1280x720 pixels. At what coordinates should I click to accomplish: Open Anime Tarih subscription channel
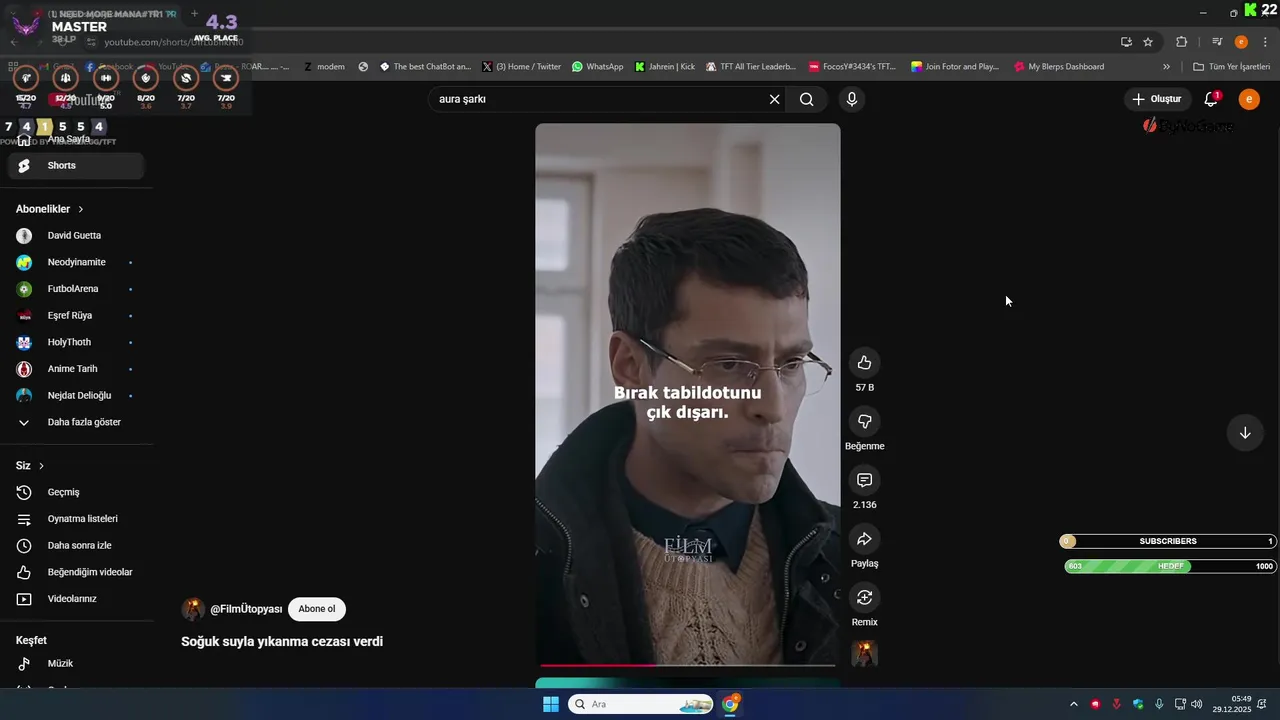(x=76, y=369)
